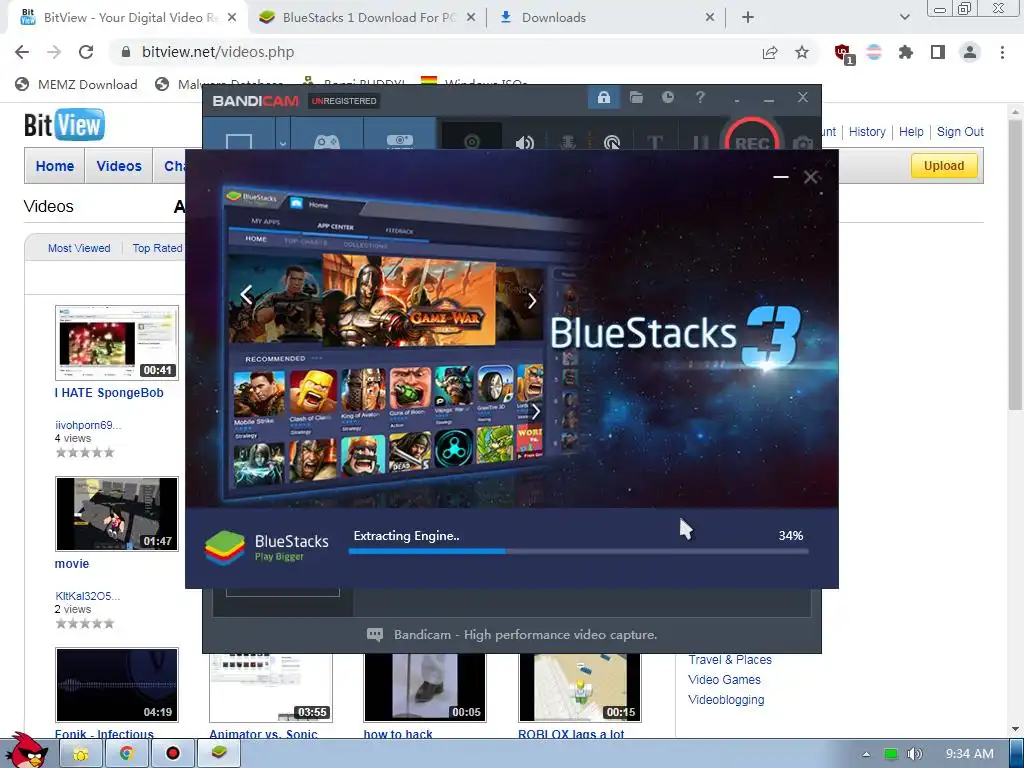Open Chrome profile avatar

coord(970,52)
